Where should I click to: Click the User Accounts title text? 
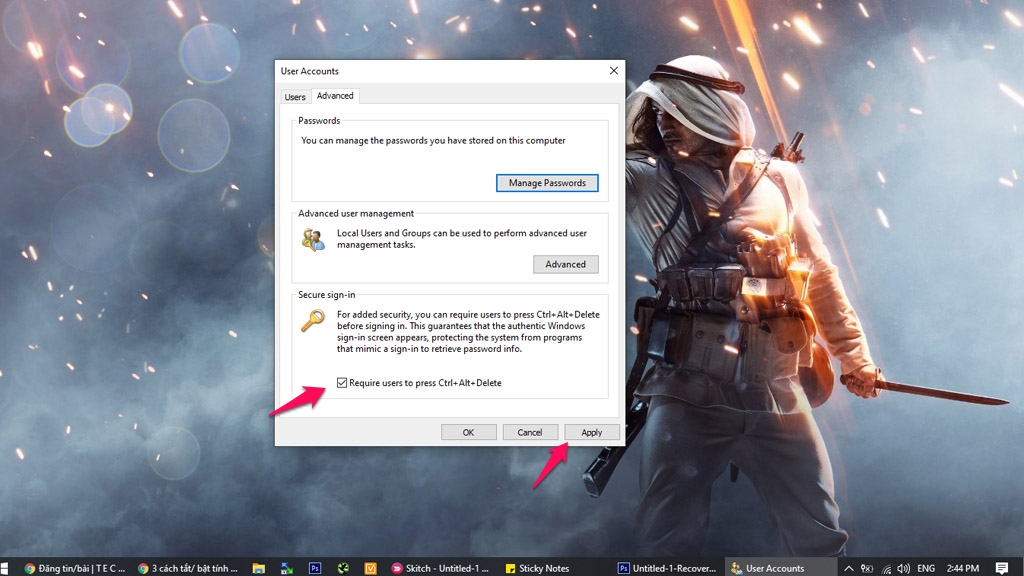click(x=310, y=71)
